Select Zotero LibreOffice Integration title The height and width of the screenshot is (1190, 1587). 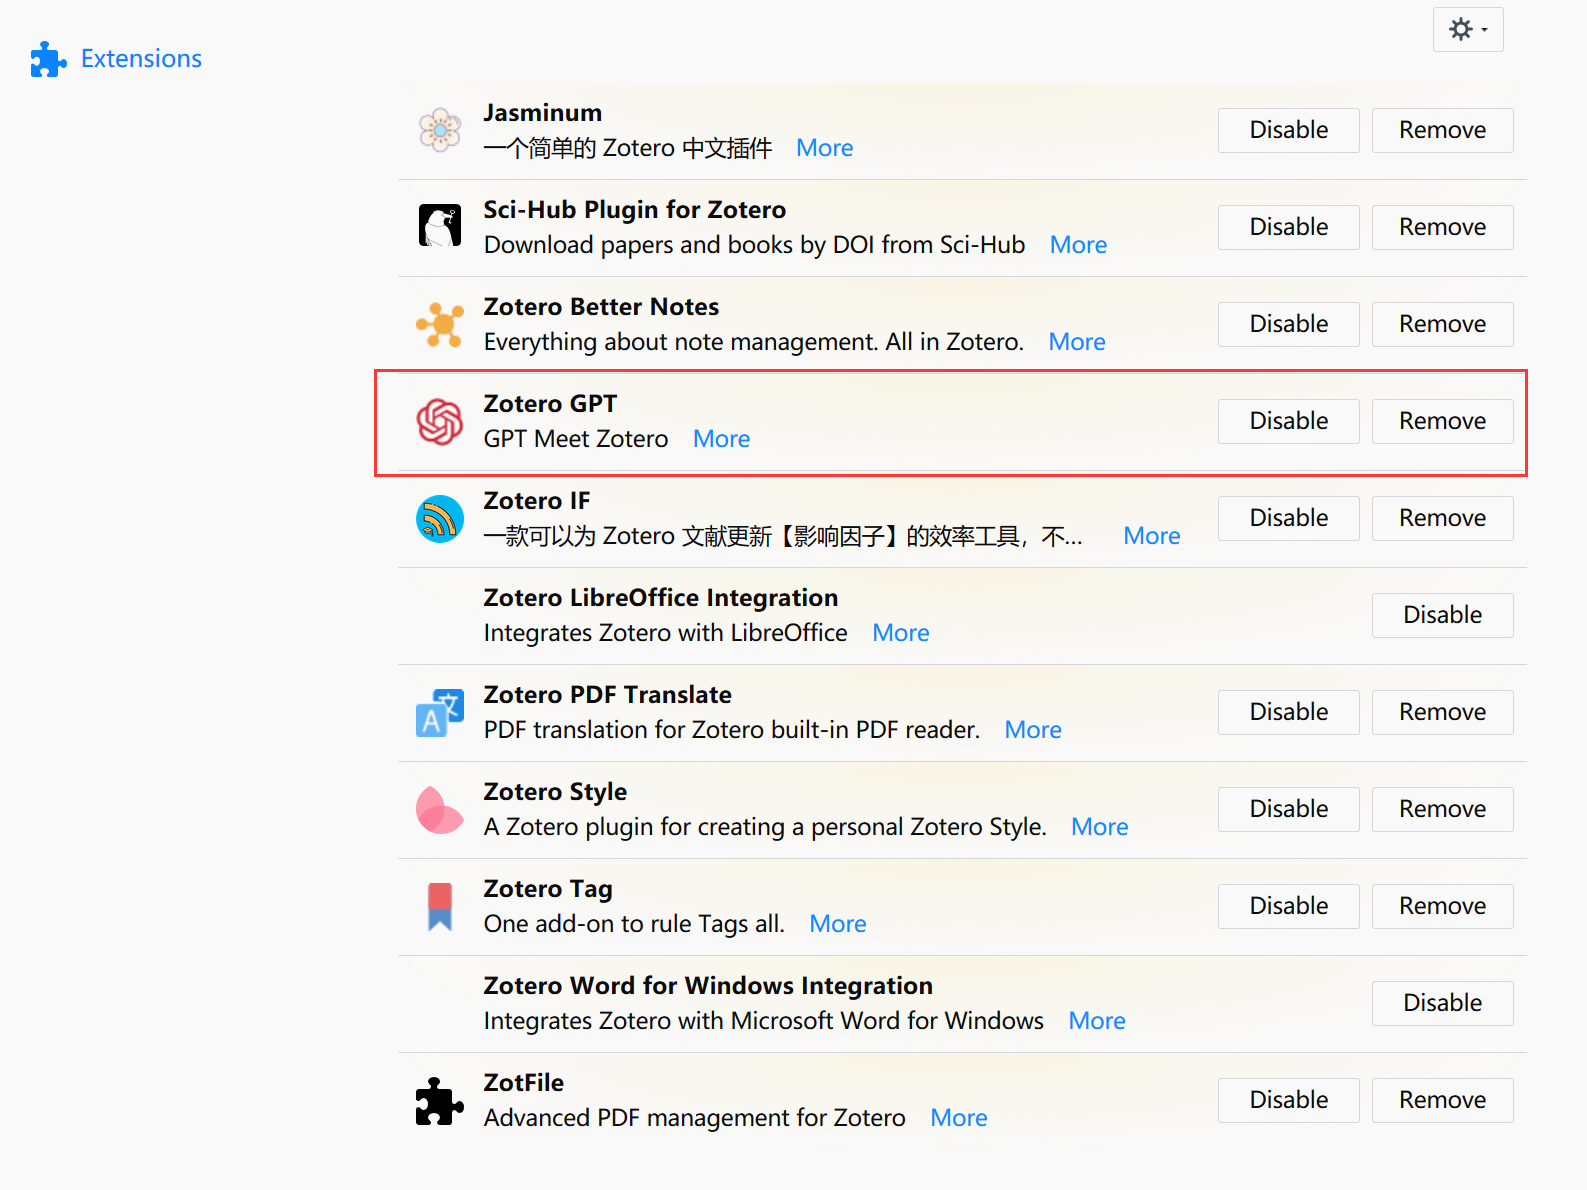pyautogui.click(x=661, y=598)
